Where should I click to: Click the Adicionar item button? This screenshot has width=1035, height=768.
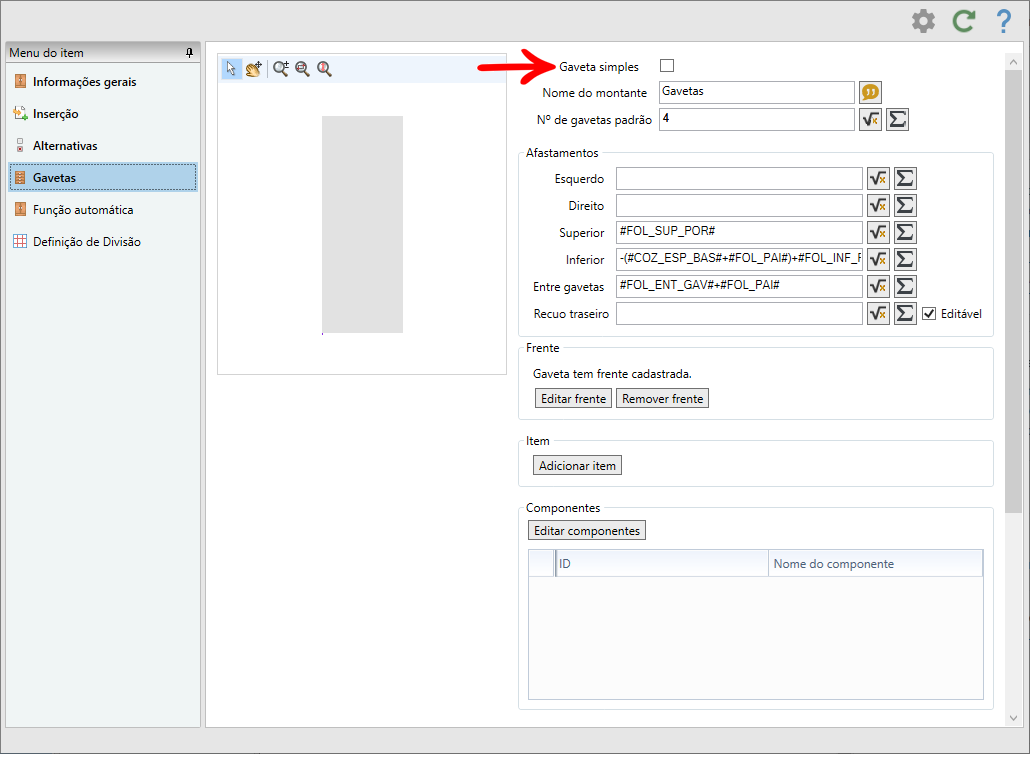[x=578, y=466]
